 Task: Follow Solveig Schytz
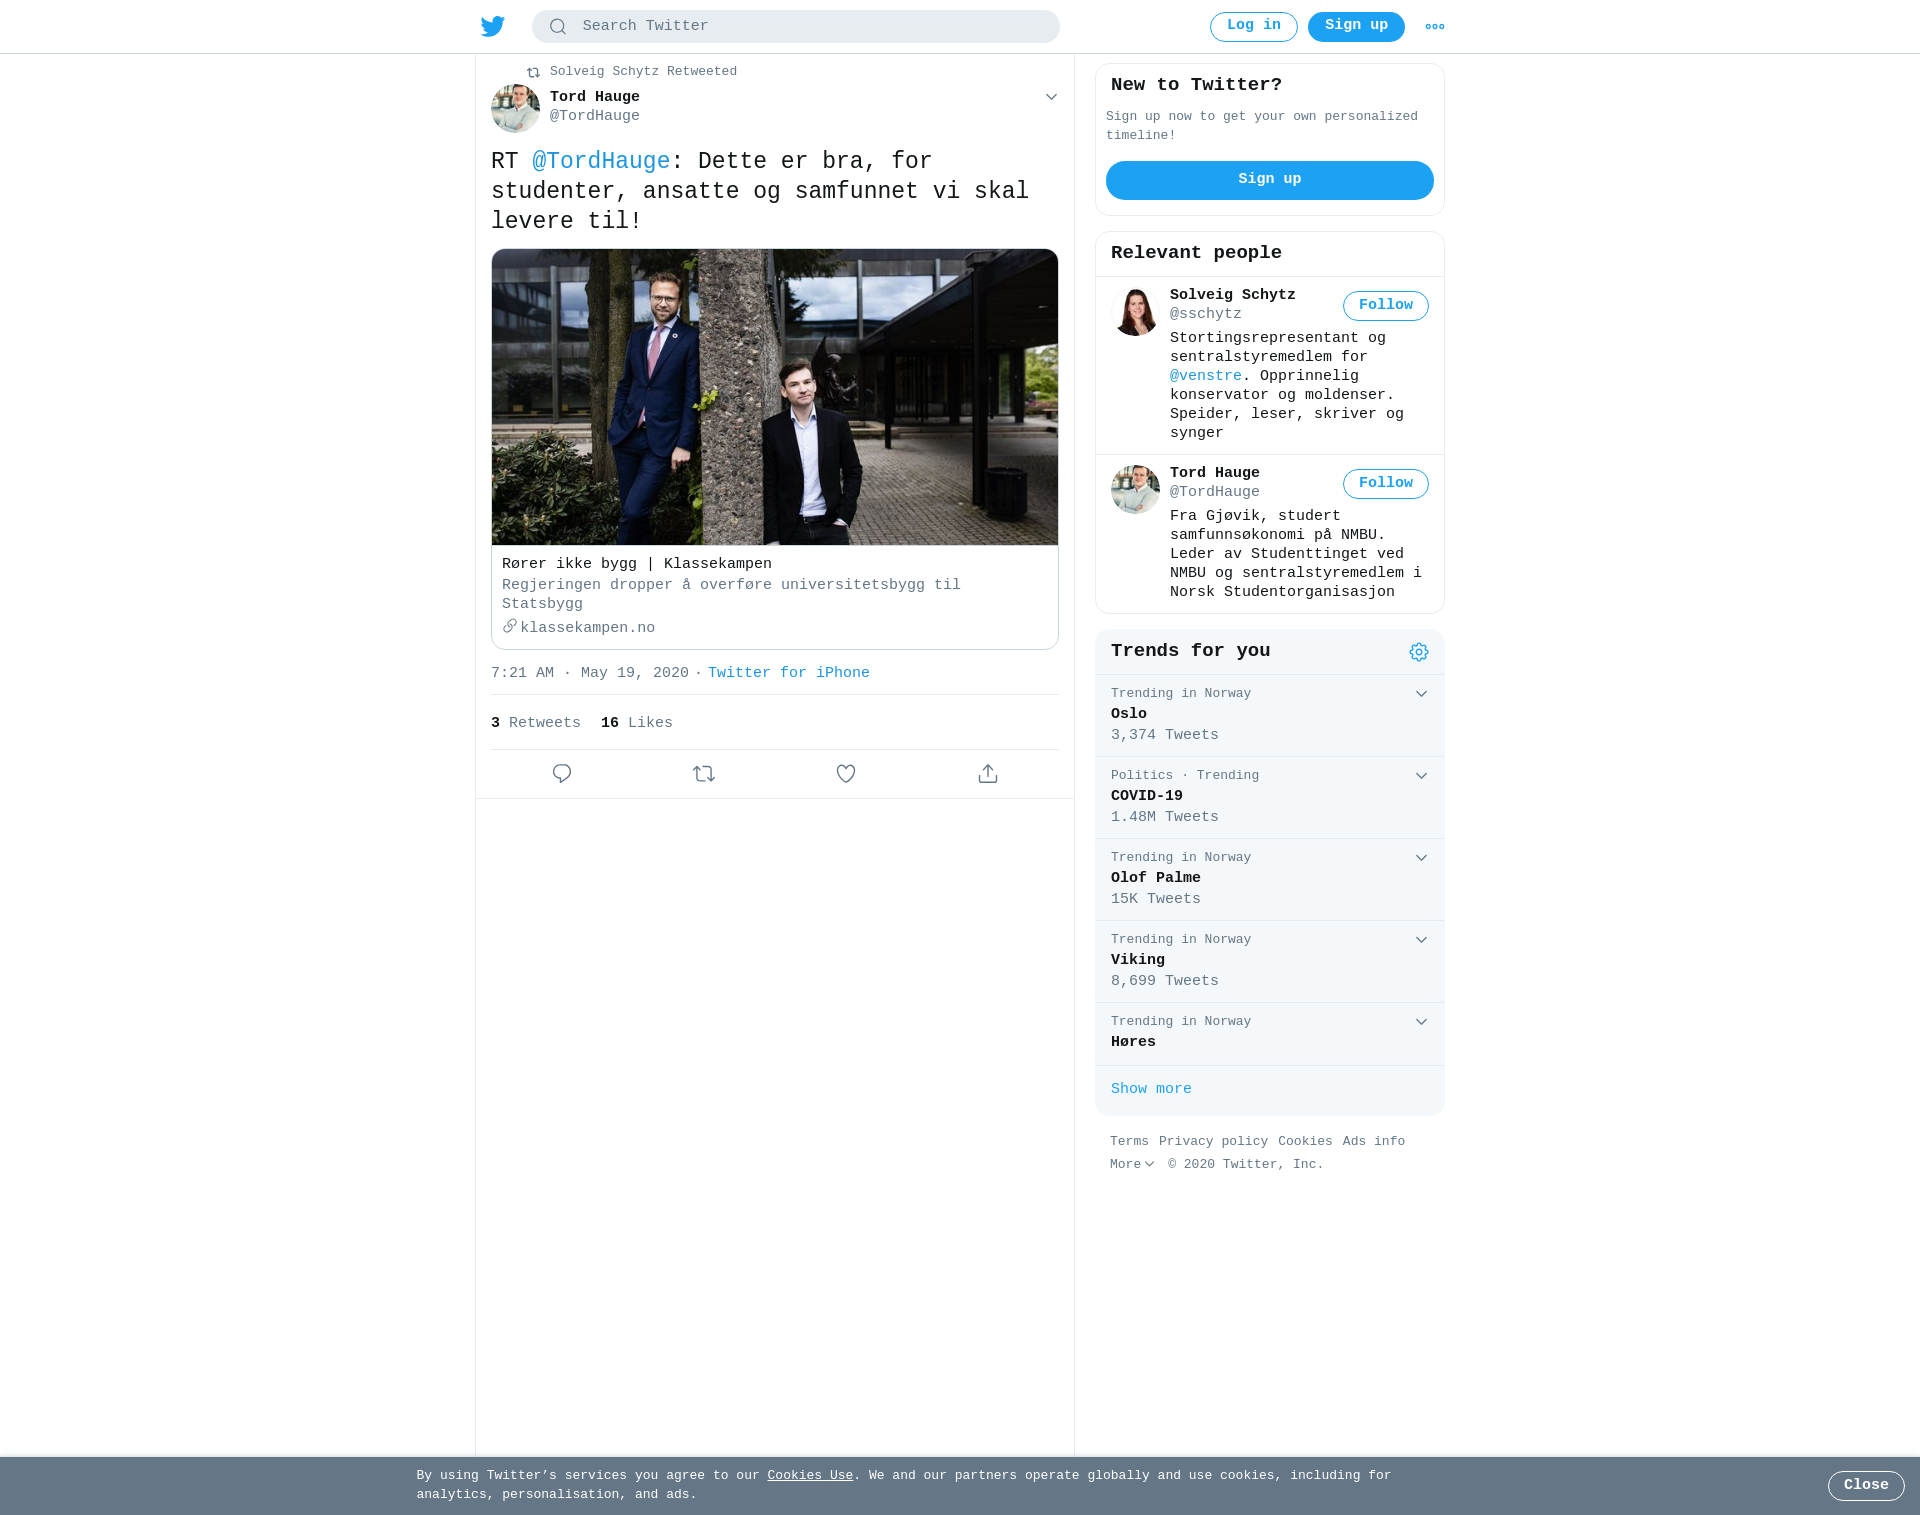click(1385, 306)
